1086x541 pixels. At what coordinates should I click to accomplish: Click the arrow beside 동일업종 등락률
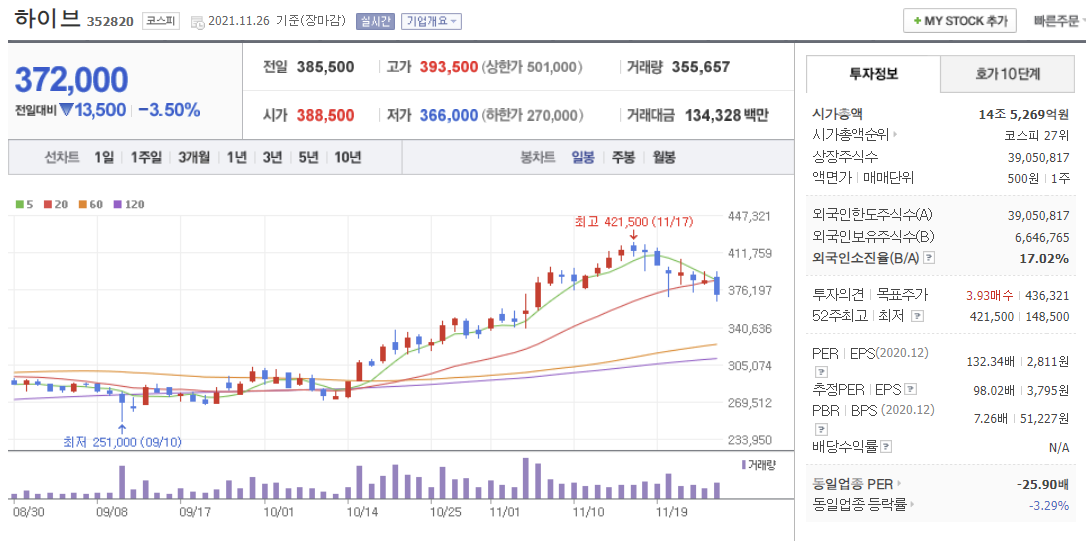tap(912, 505)
